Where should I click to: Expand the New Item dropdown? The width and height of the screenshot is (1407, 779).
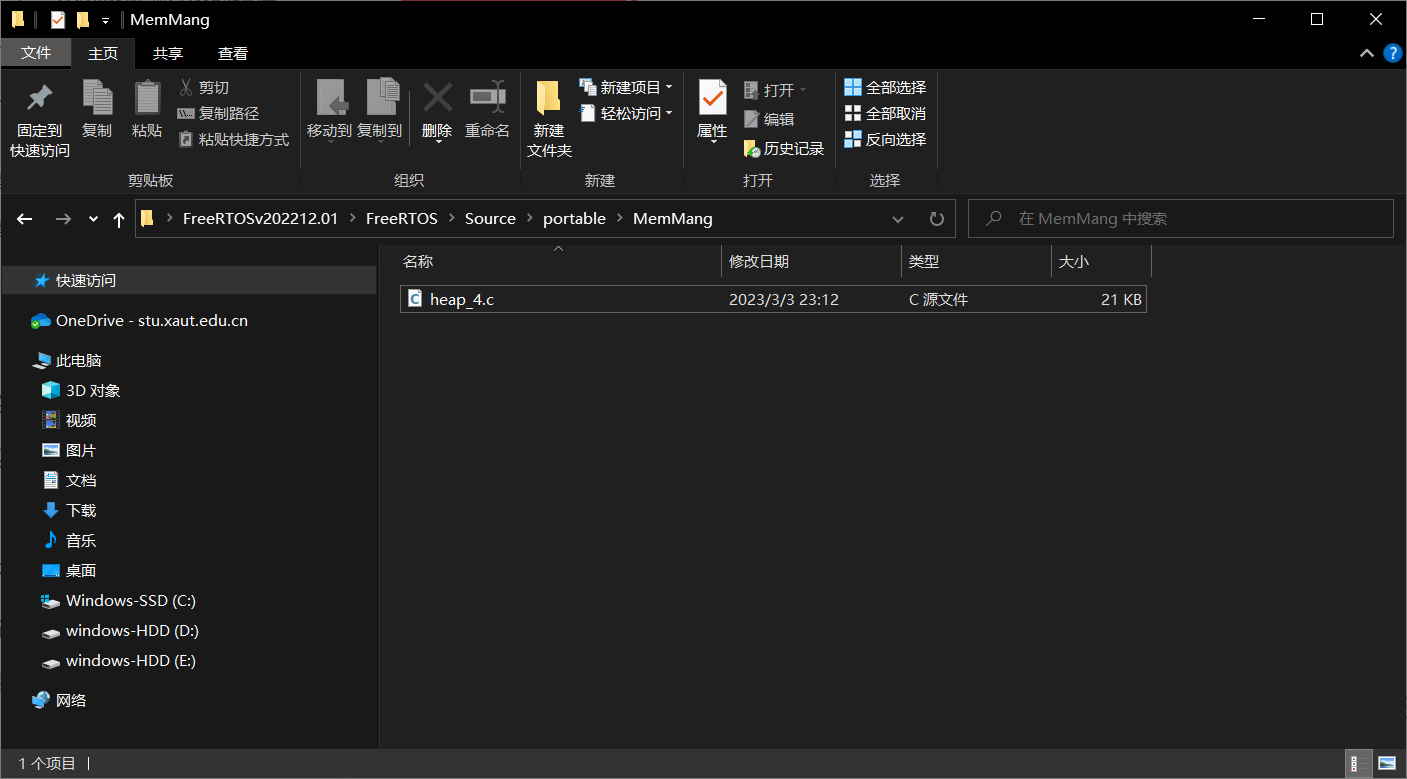[669, 88]
